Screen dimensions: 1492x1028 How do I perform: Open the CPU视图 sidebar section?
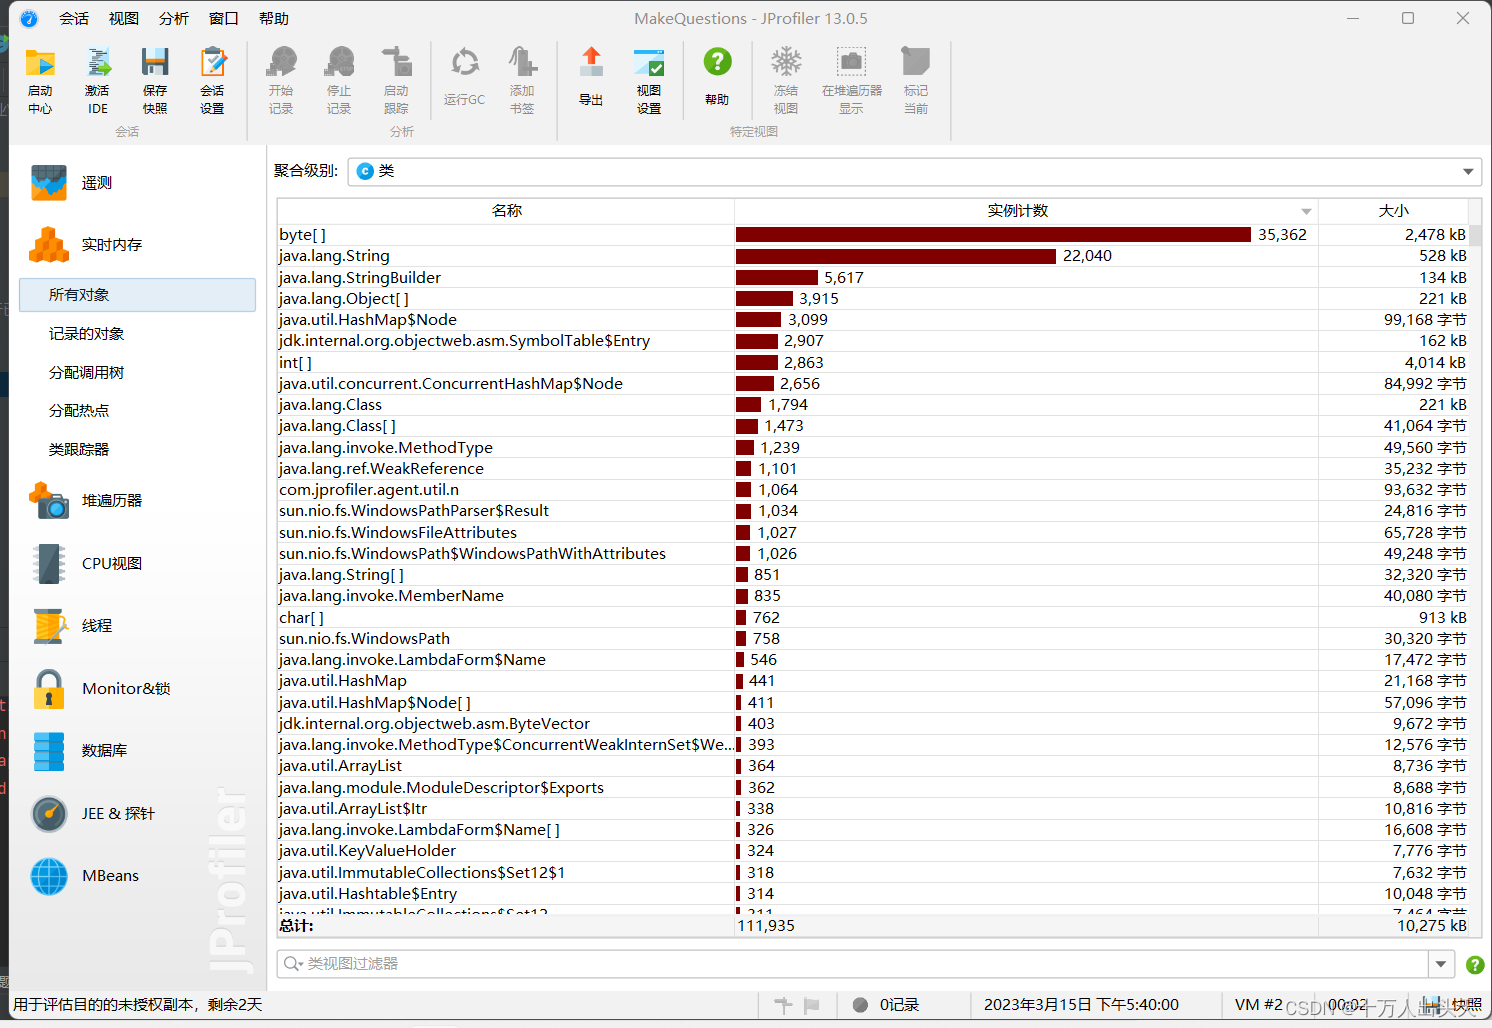(x=137, y=563)
